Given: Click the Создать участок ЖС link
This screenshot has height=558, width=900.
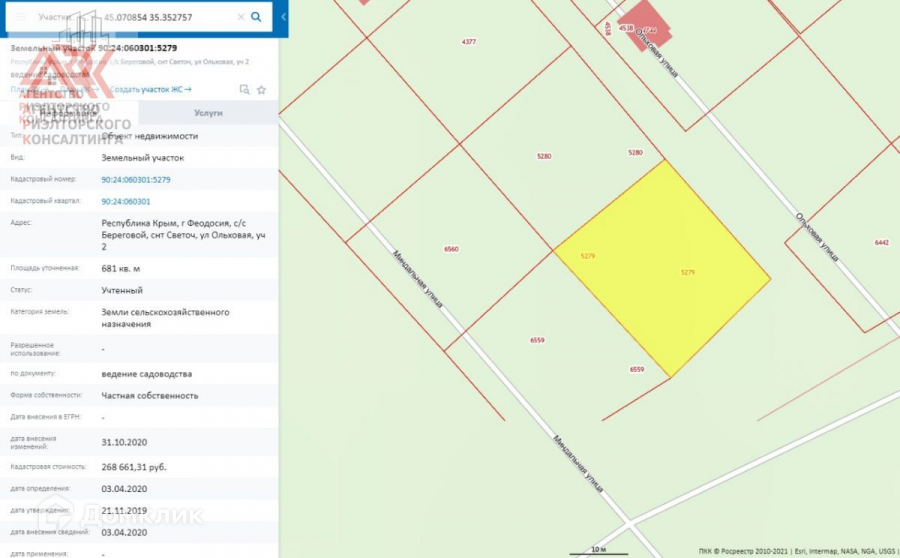Looking at the screenshot, I should click(151, 89).
